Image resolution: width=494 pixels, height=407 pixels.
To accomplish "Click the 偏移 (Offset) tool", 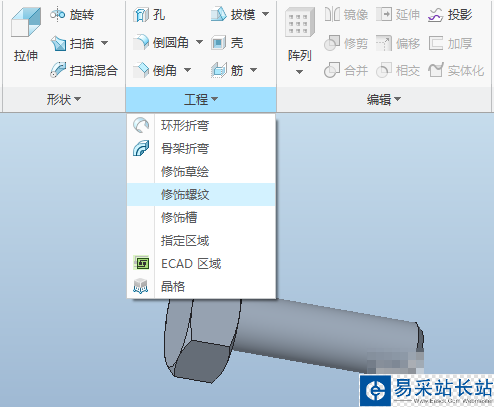I will 398,43.
